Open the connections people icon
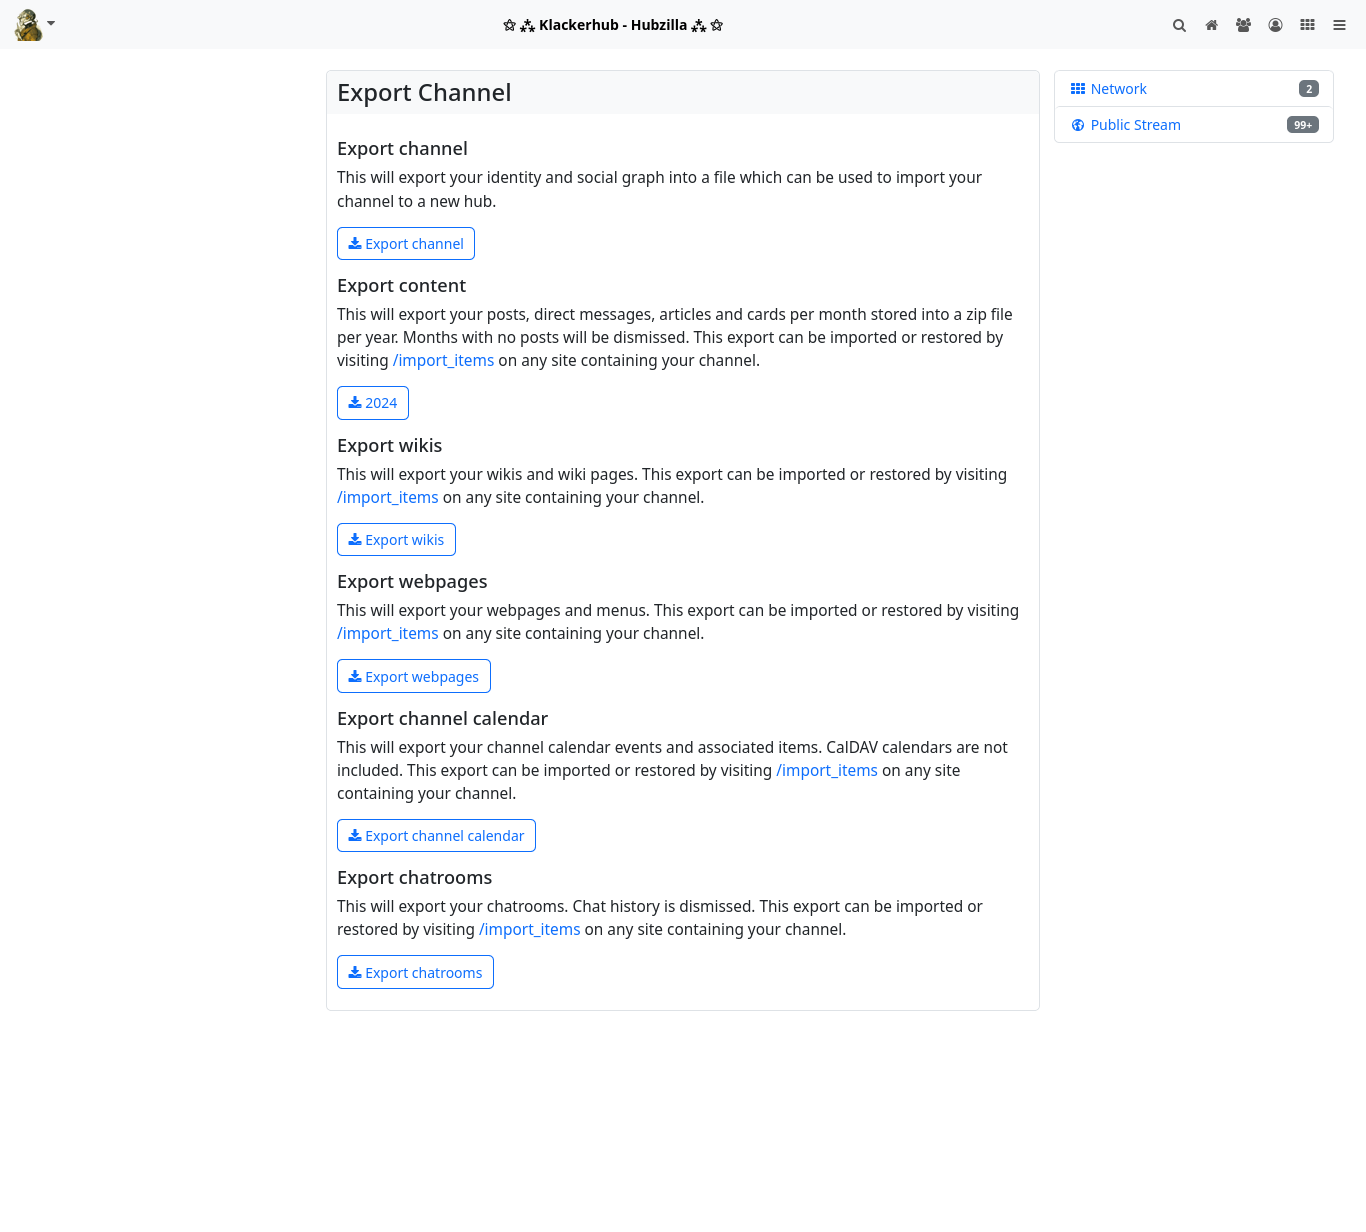Viewport: 1366px width, 1232px height. [x=1243, y=25]
